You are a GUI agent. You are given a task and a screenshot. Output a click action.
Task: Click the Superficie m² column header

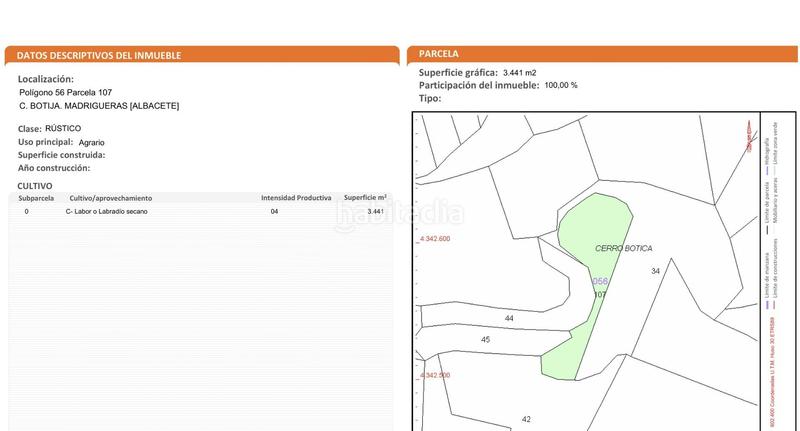click(365, 198)
